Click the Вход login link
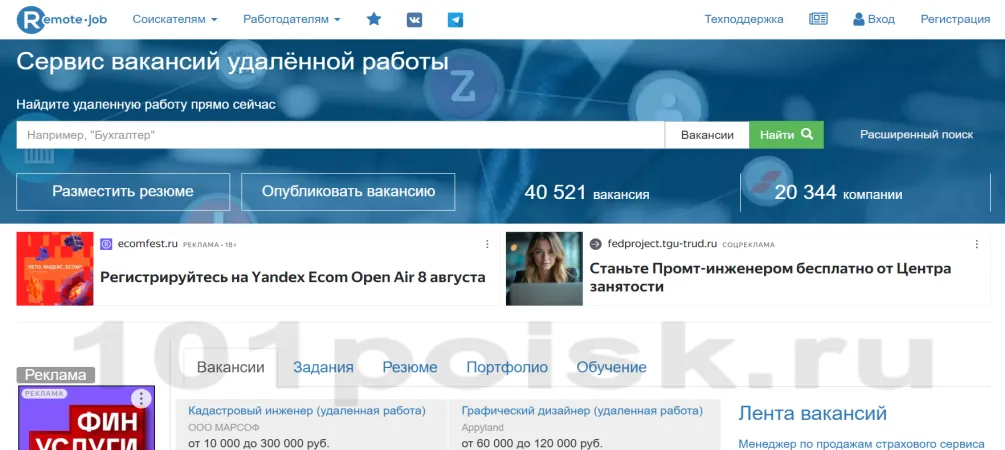The height and width of the screenshot is (450, 1005). tap(881, 19)
